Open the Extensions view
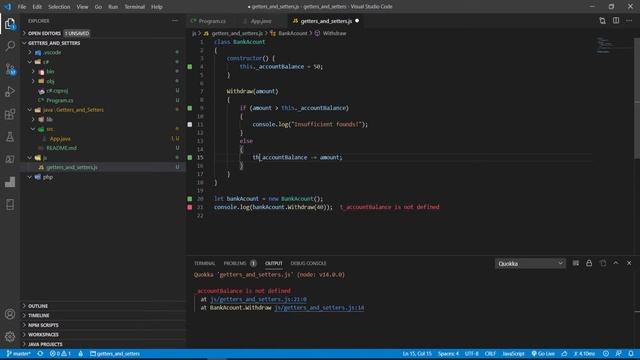 [10, 114]
